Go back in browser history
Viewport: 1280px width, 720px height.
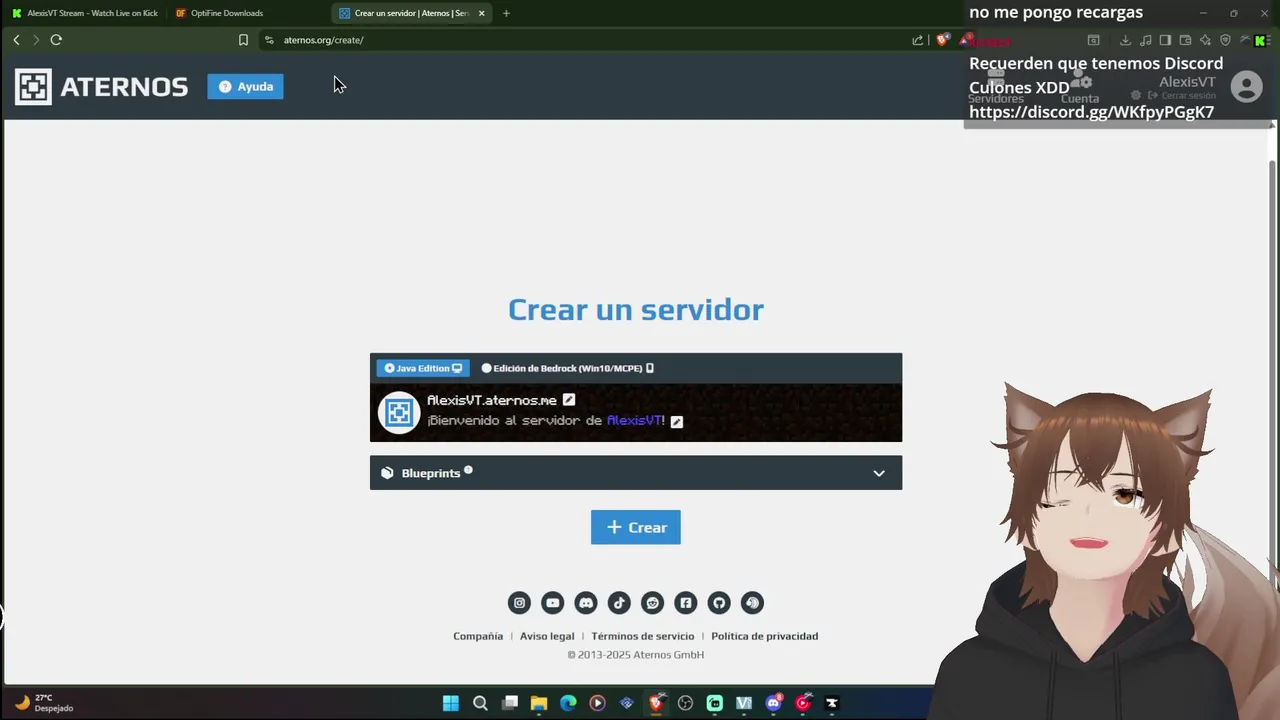(x=16, y=40)
